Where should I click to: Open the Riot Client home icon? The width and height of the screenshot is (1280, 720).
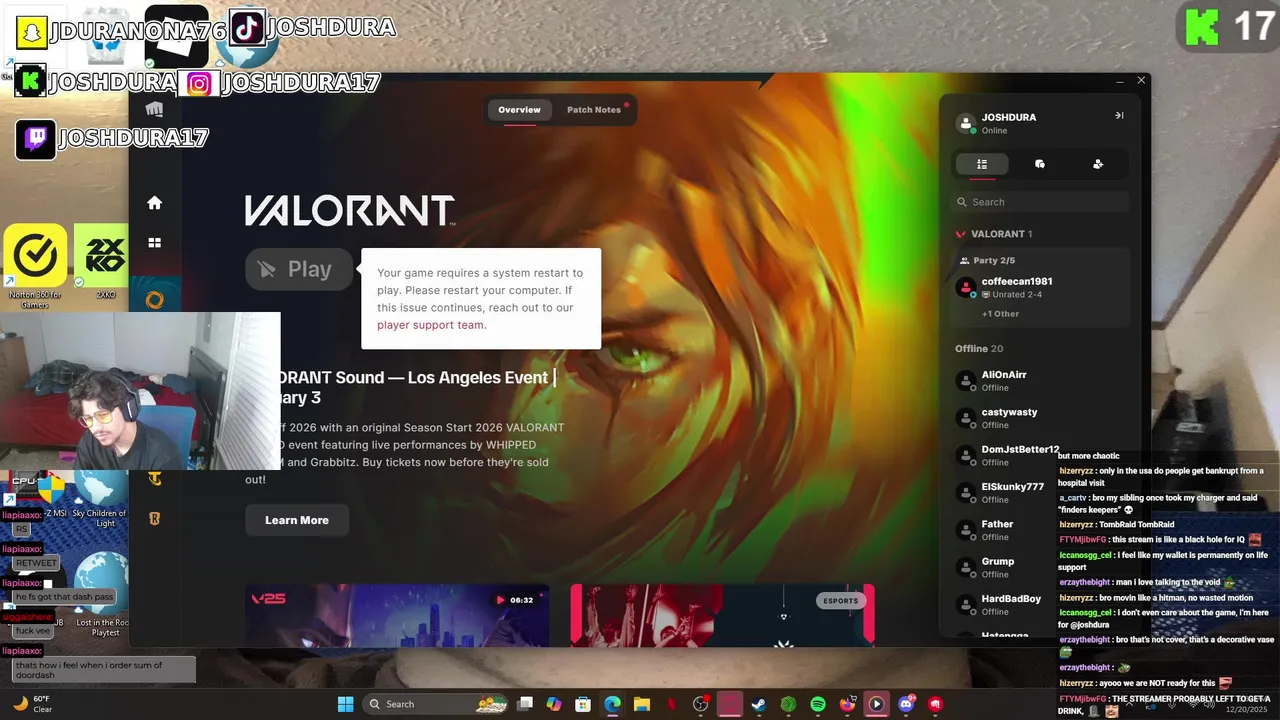click(154, 203)
